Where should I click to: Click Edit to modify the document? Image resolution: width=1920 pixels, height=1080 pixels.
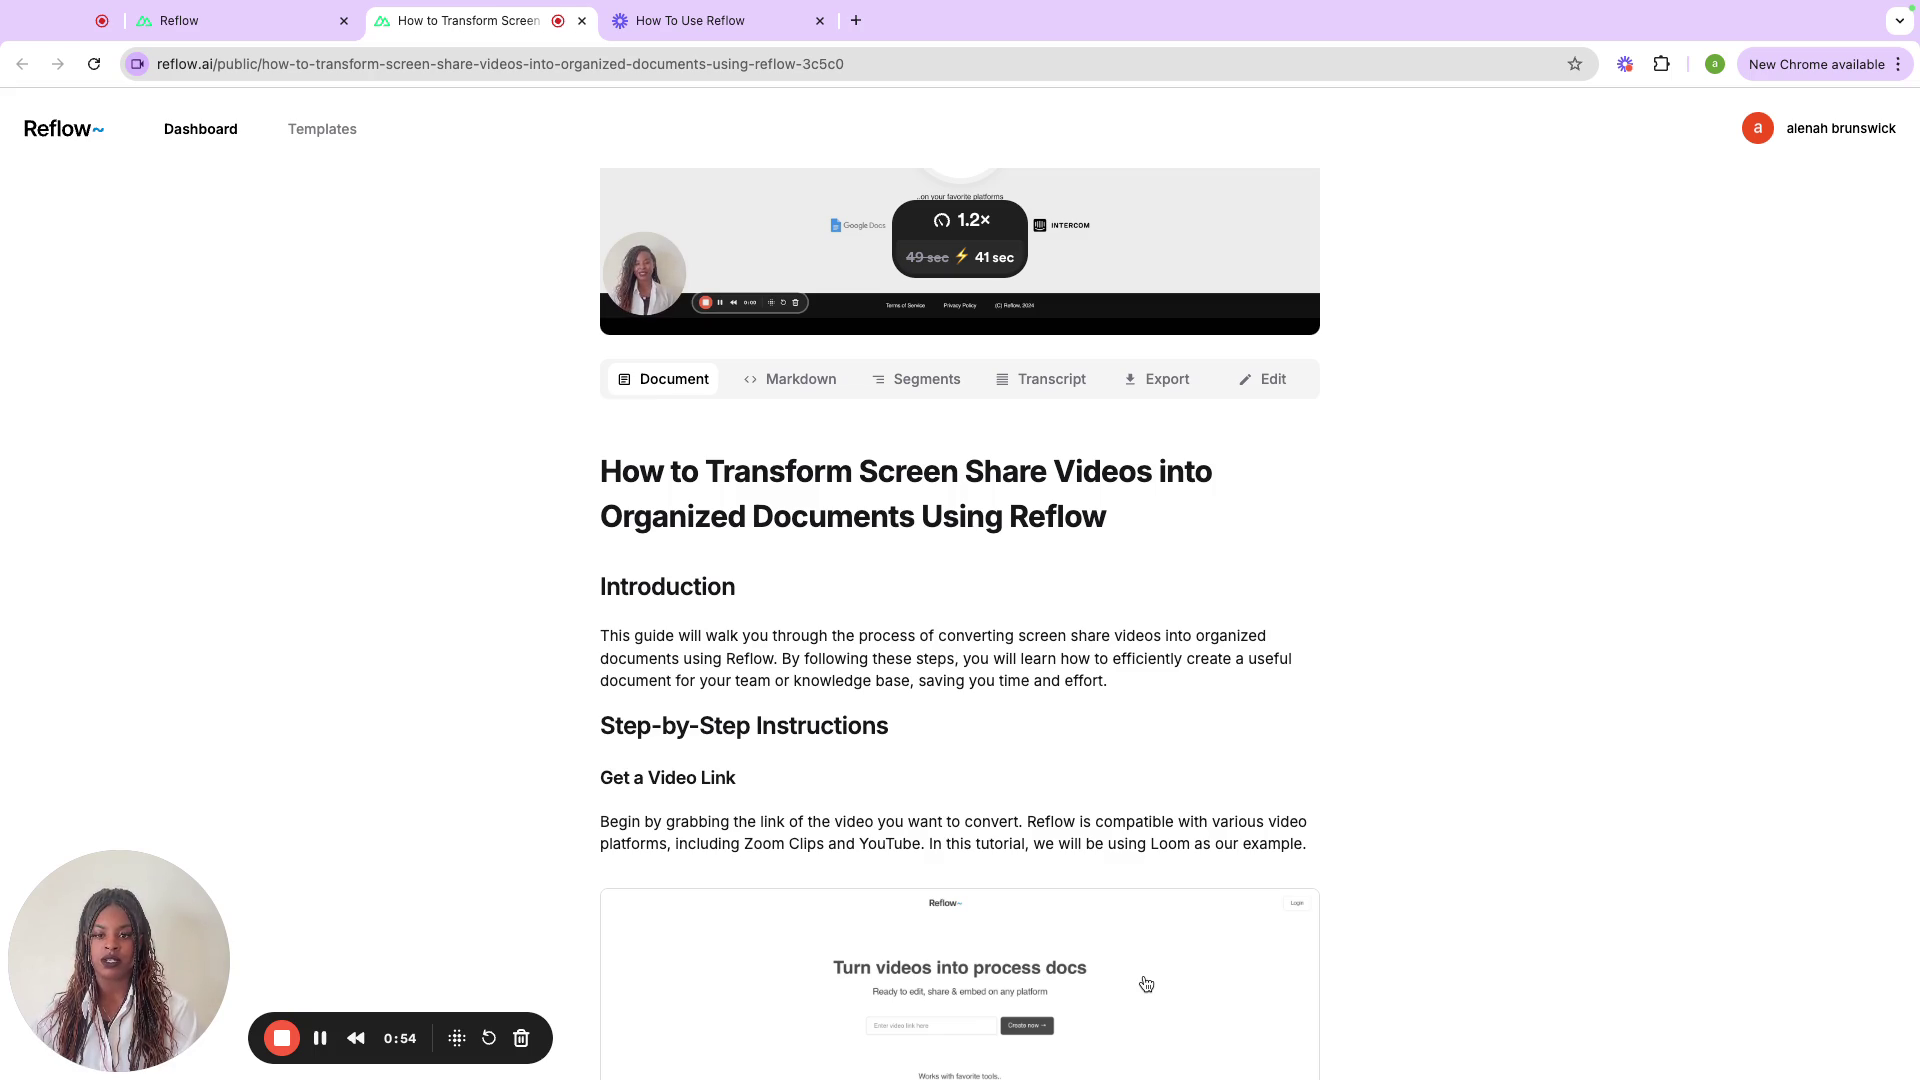pos(1263,379)
